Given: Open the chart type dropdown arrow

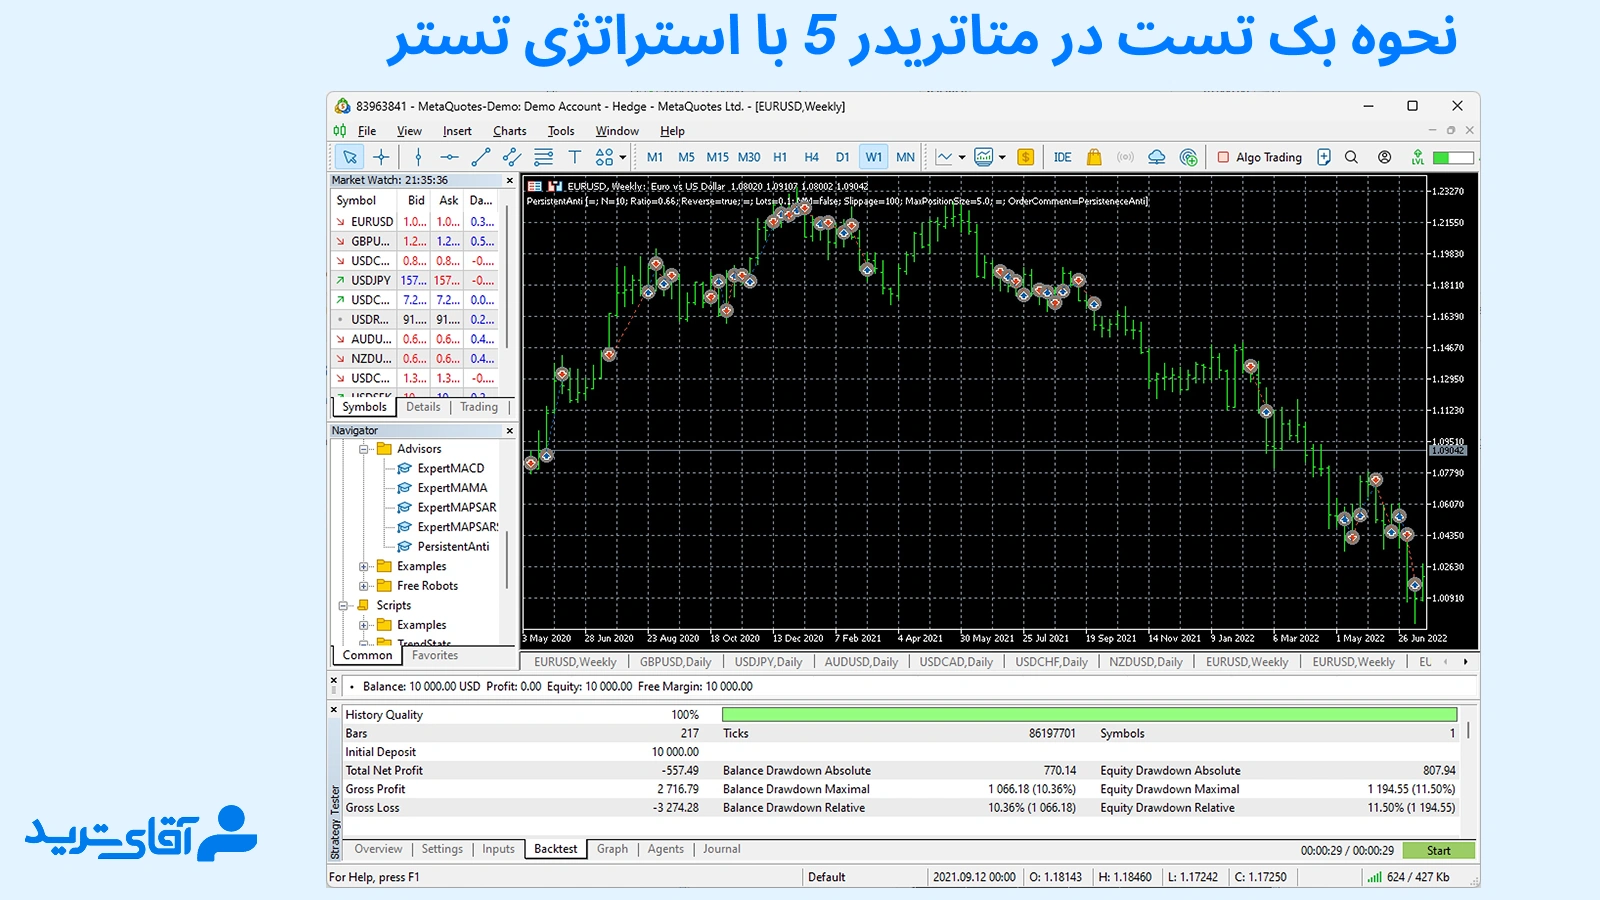Looking at the screenshot, I should (x=961, y=157).
